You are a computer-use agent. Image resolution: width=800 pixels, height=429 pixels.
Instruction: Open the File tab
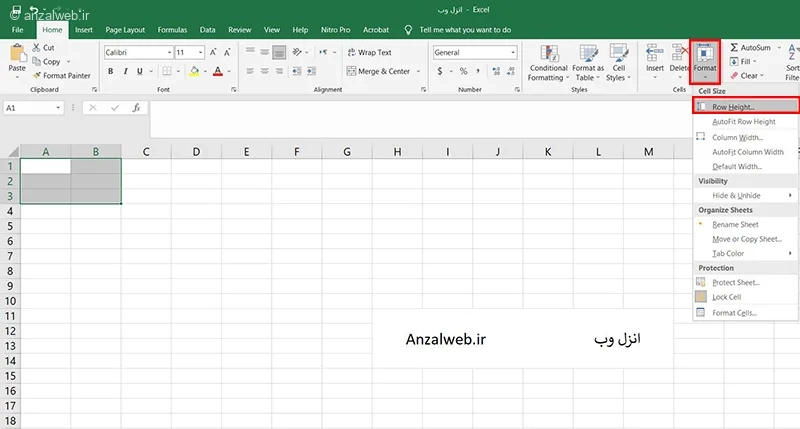click(17, 30)
